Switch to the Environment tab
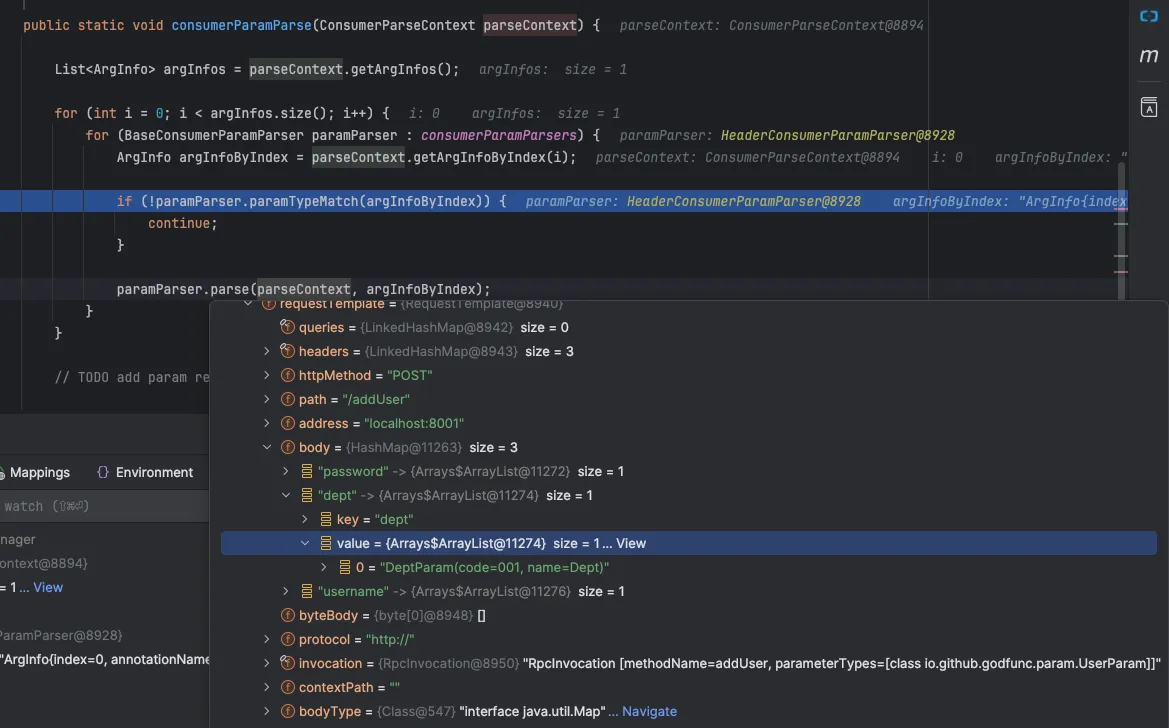 [x=145, y=472]
